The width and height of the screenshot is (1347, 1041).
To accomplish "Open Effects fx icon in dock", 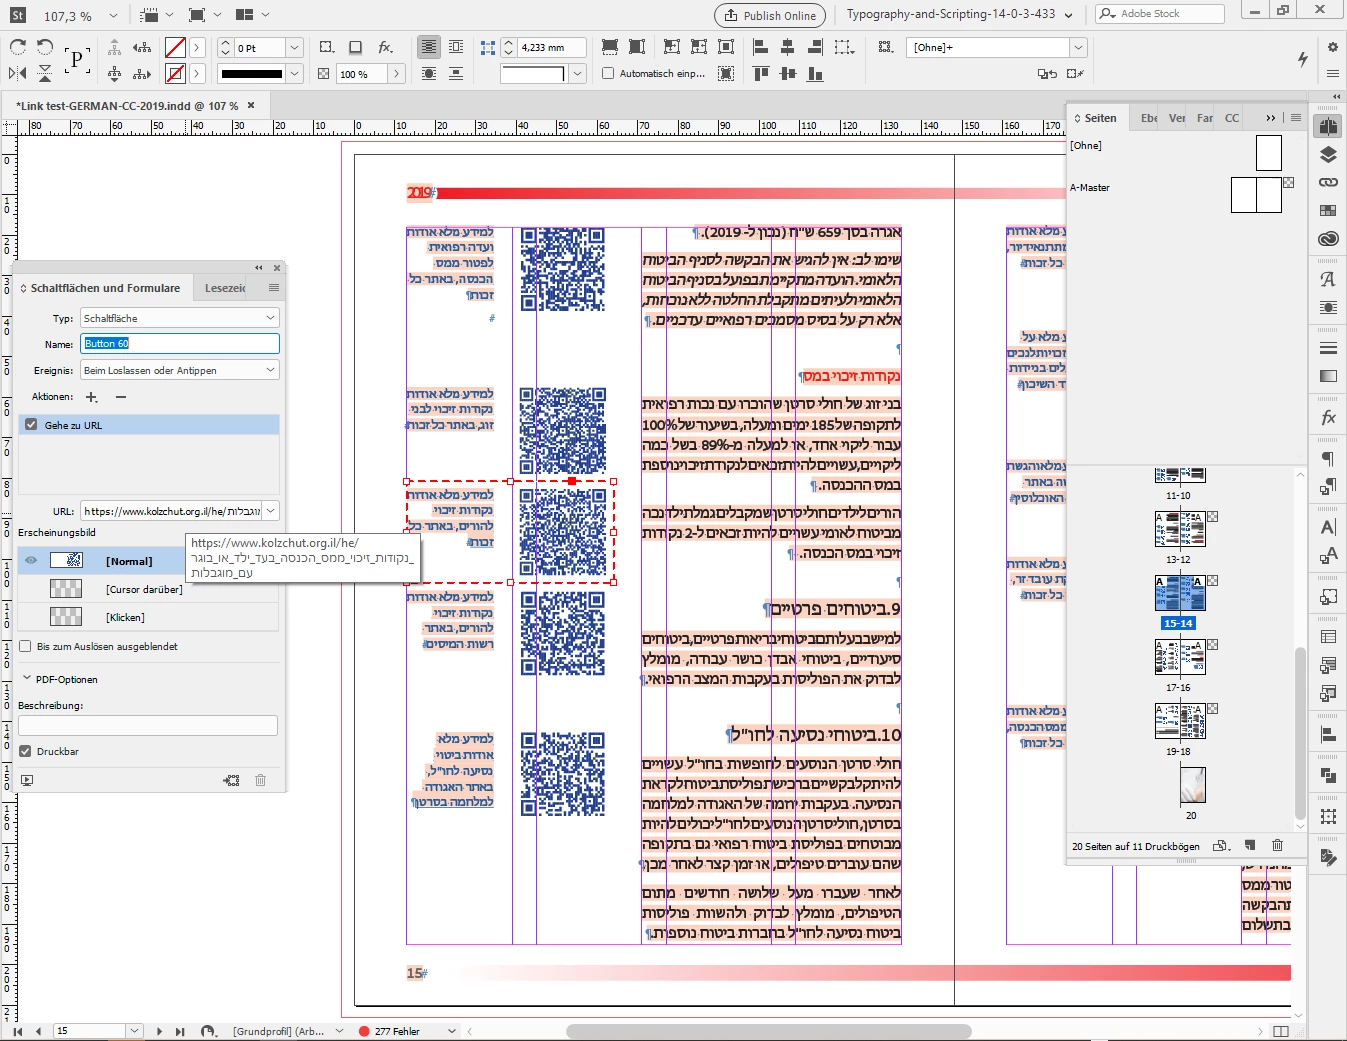I will click(x=1328, y=417).
